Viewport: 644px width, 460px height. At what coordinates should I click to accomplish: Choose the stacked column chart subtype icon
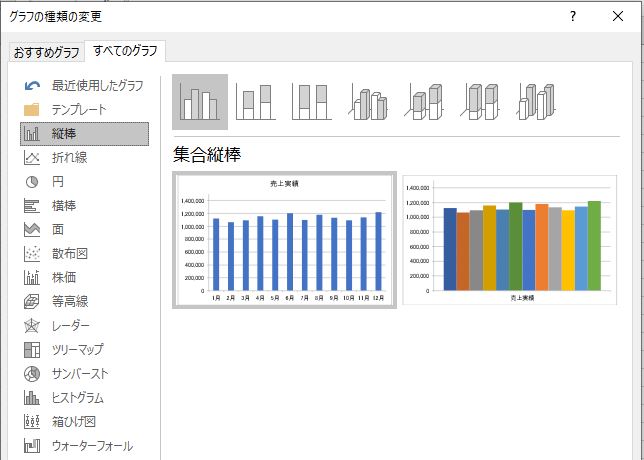(255, 102)
